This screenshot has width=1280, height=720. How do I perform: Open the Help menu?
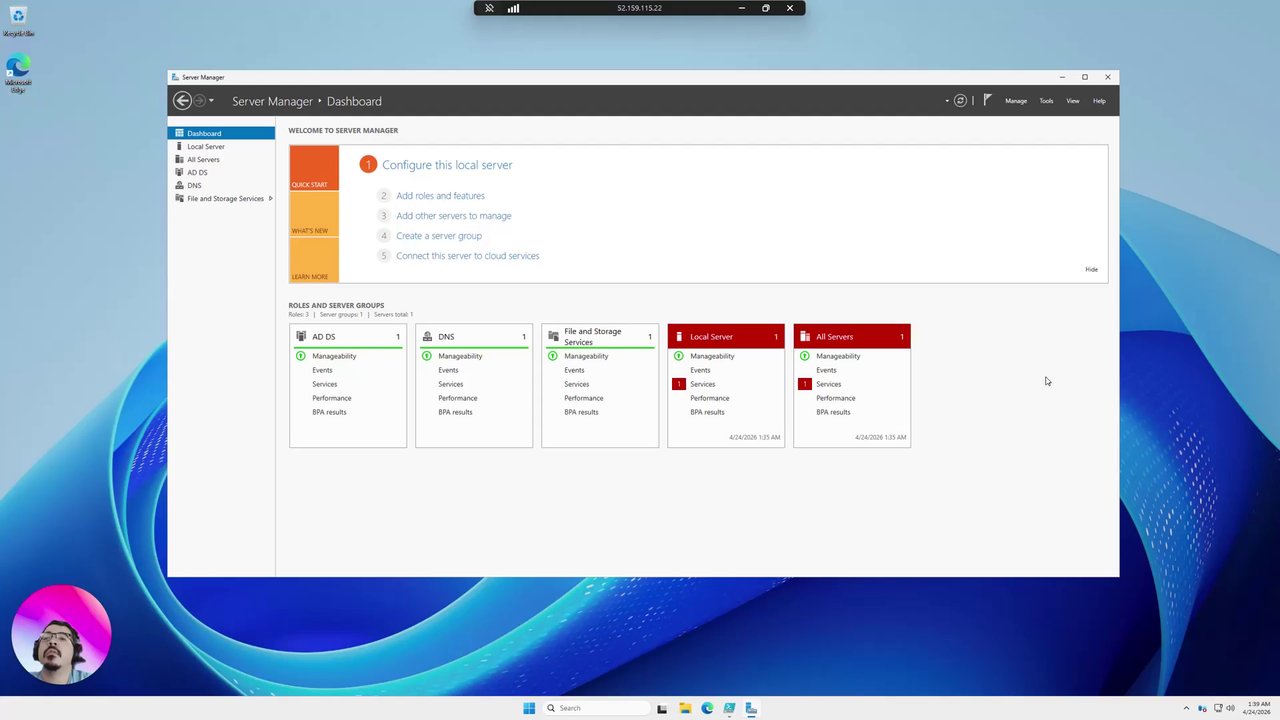pyautogui.click(x=1099, y=101)
